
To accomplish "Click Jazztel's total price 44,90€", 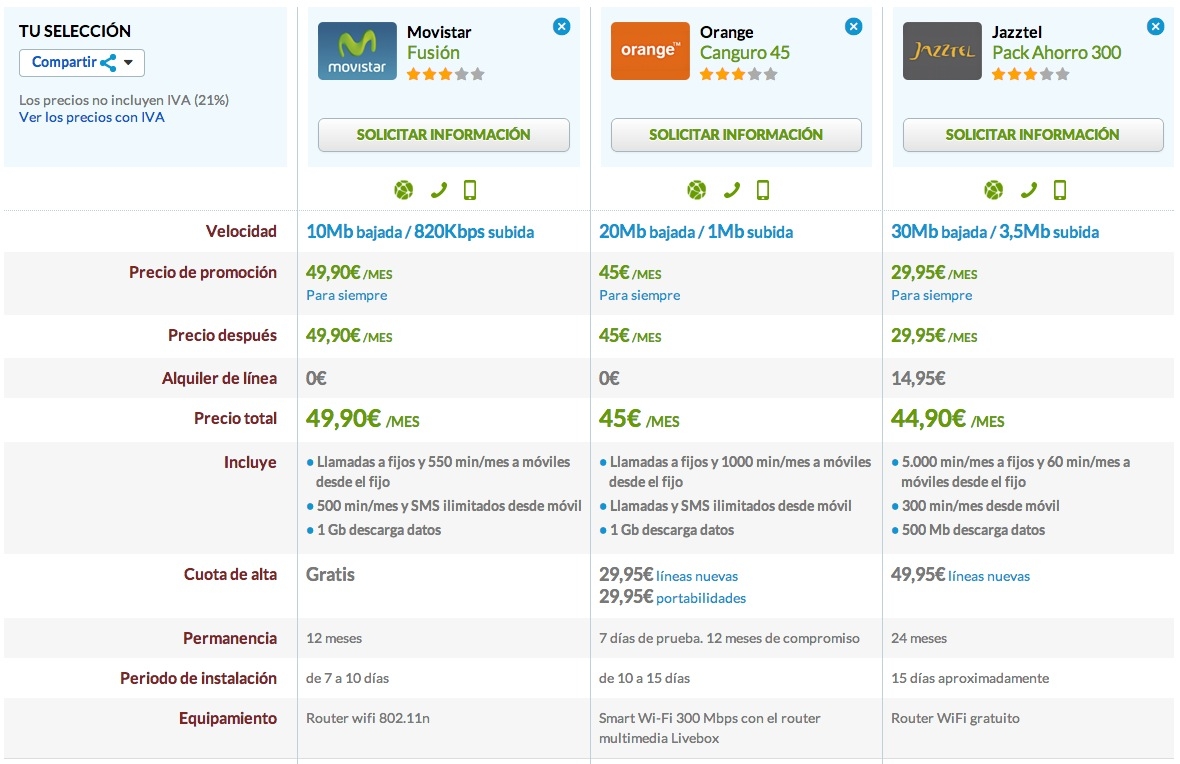I will click(948, 419).
